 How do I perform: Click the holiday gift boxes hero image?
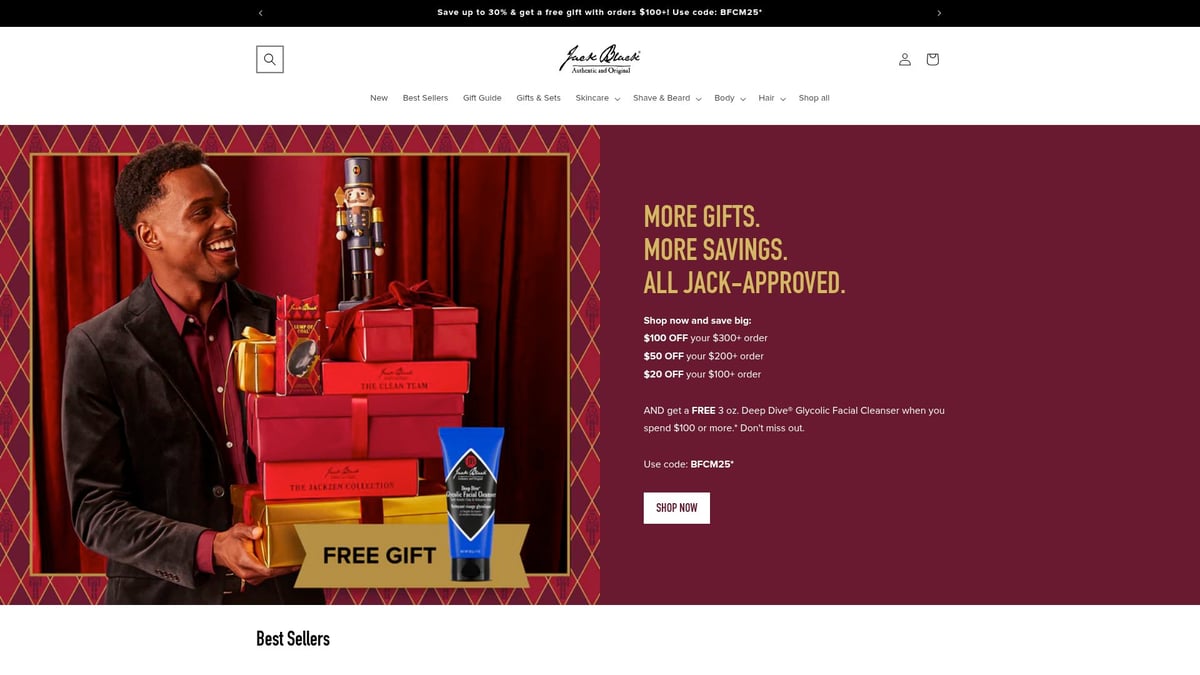pos(300,365)
